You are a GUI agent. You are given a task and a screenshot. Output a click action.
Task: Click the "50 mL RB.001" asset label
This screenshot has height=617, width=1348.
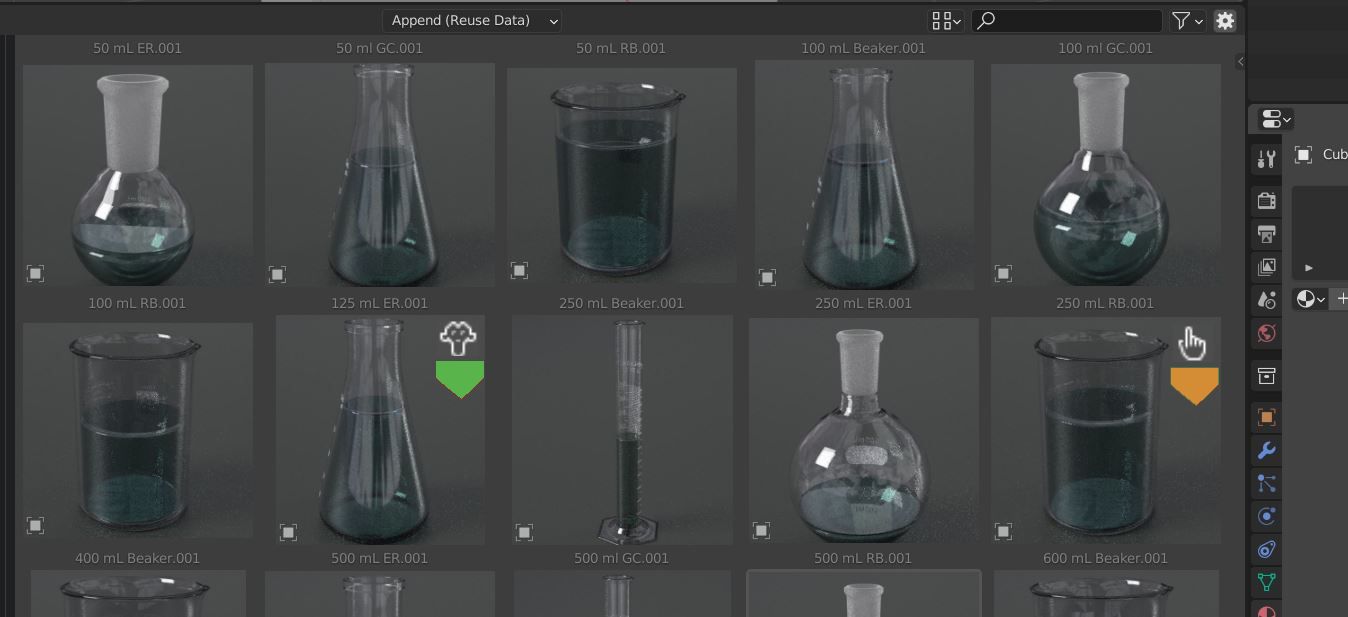621,48
